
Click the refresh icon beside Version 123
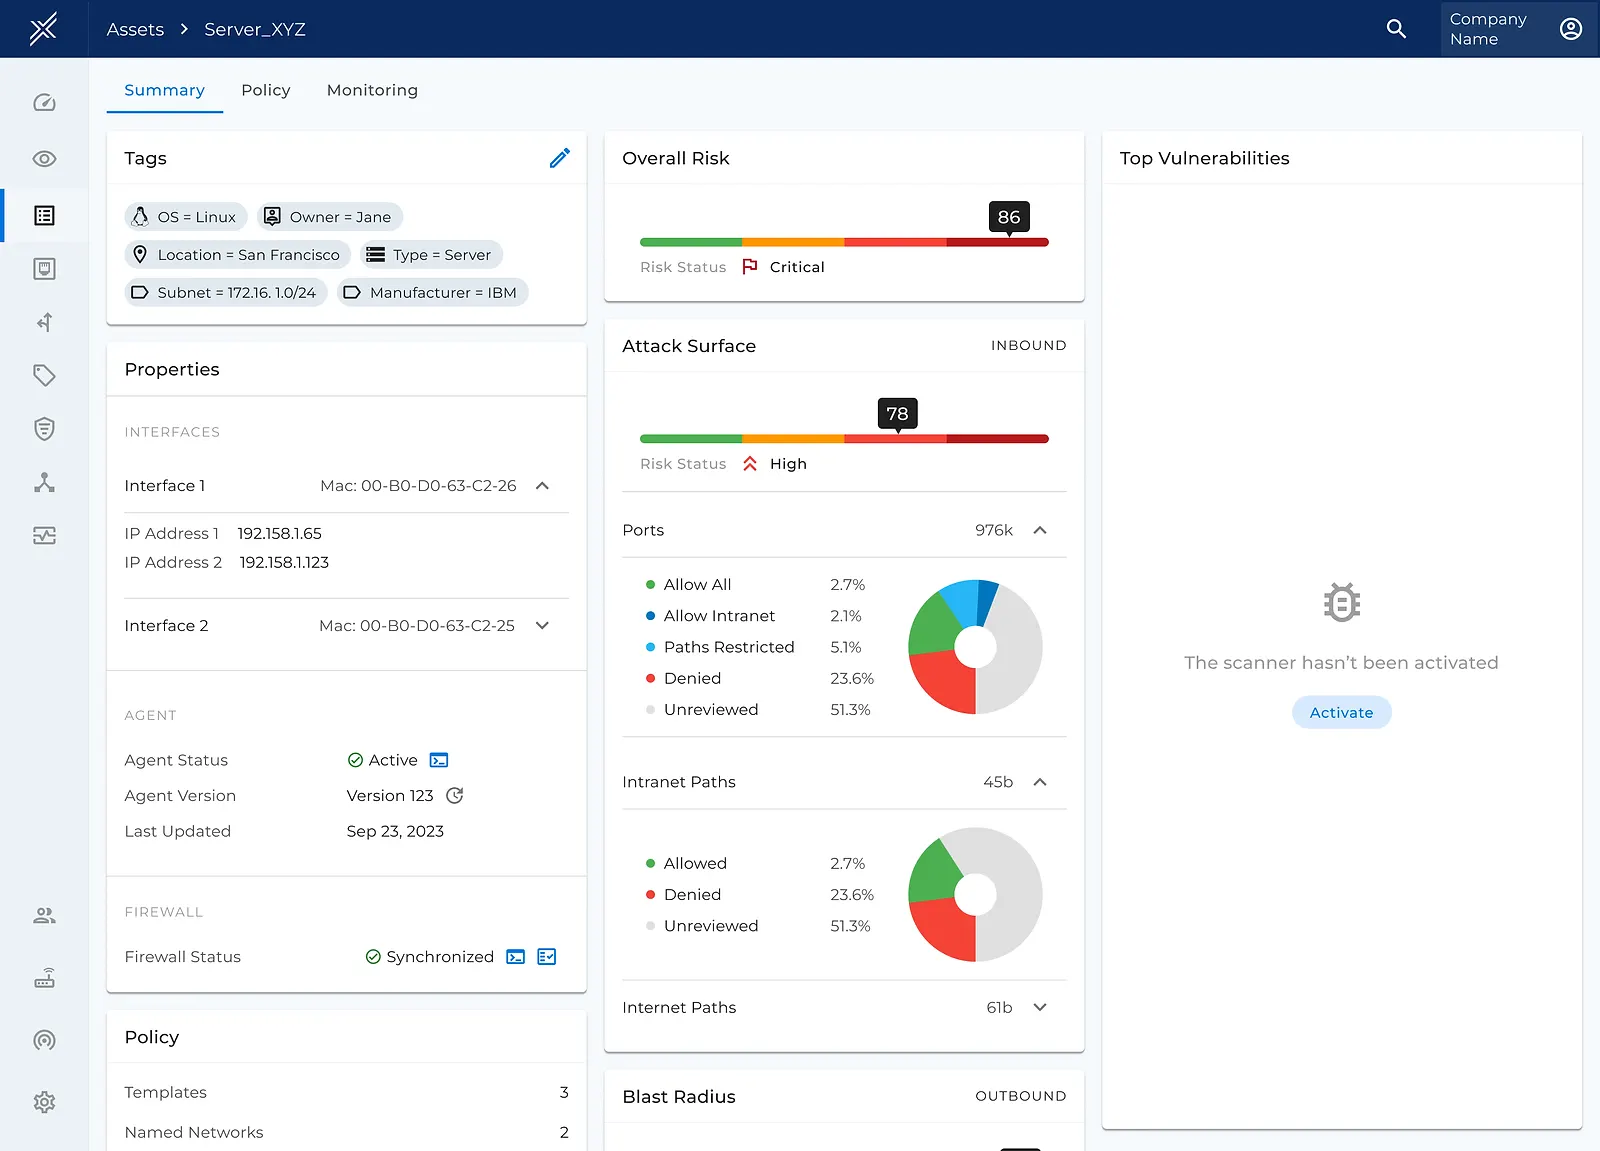tap(455, 796)
